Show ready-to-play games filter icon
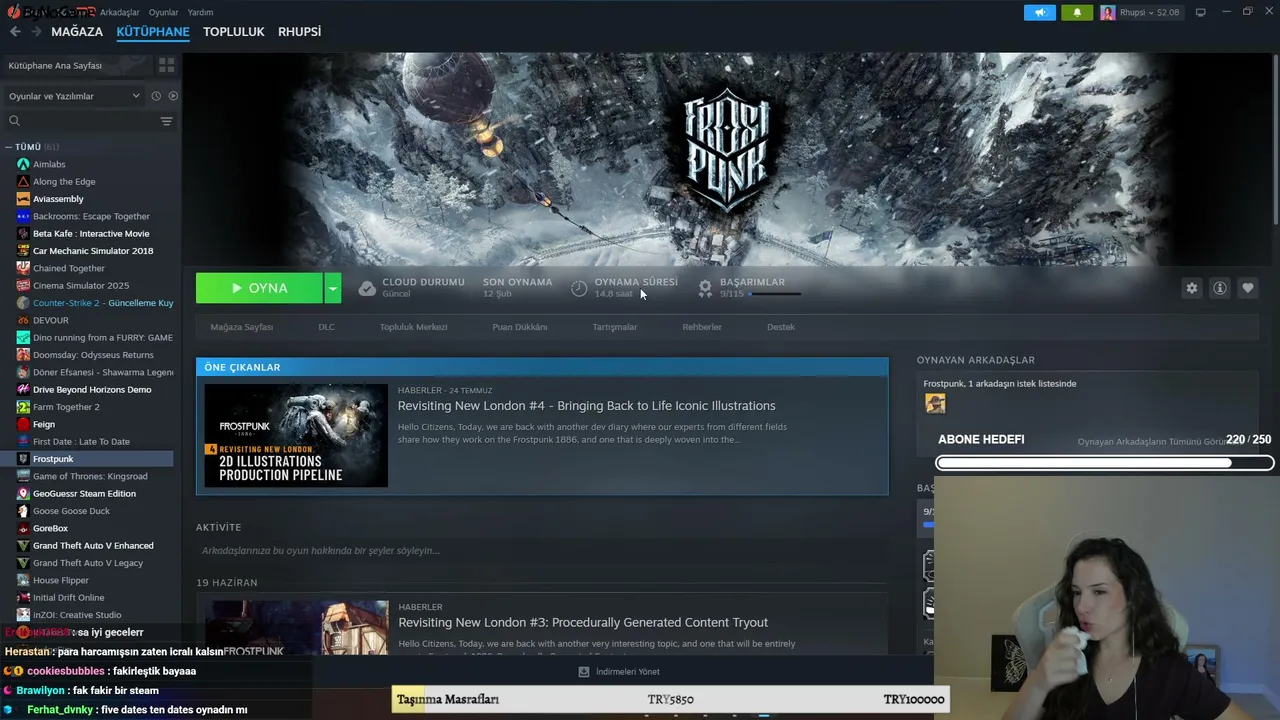1280x720 pixels. coord(173,96)
